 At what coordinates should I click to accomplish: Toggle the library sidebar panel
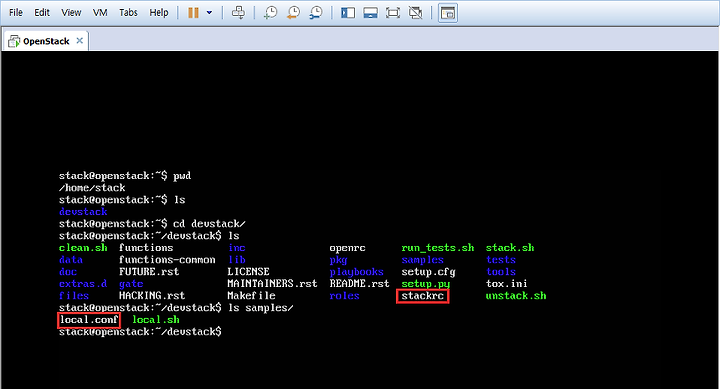point(348,13)
